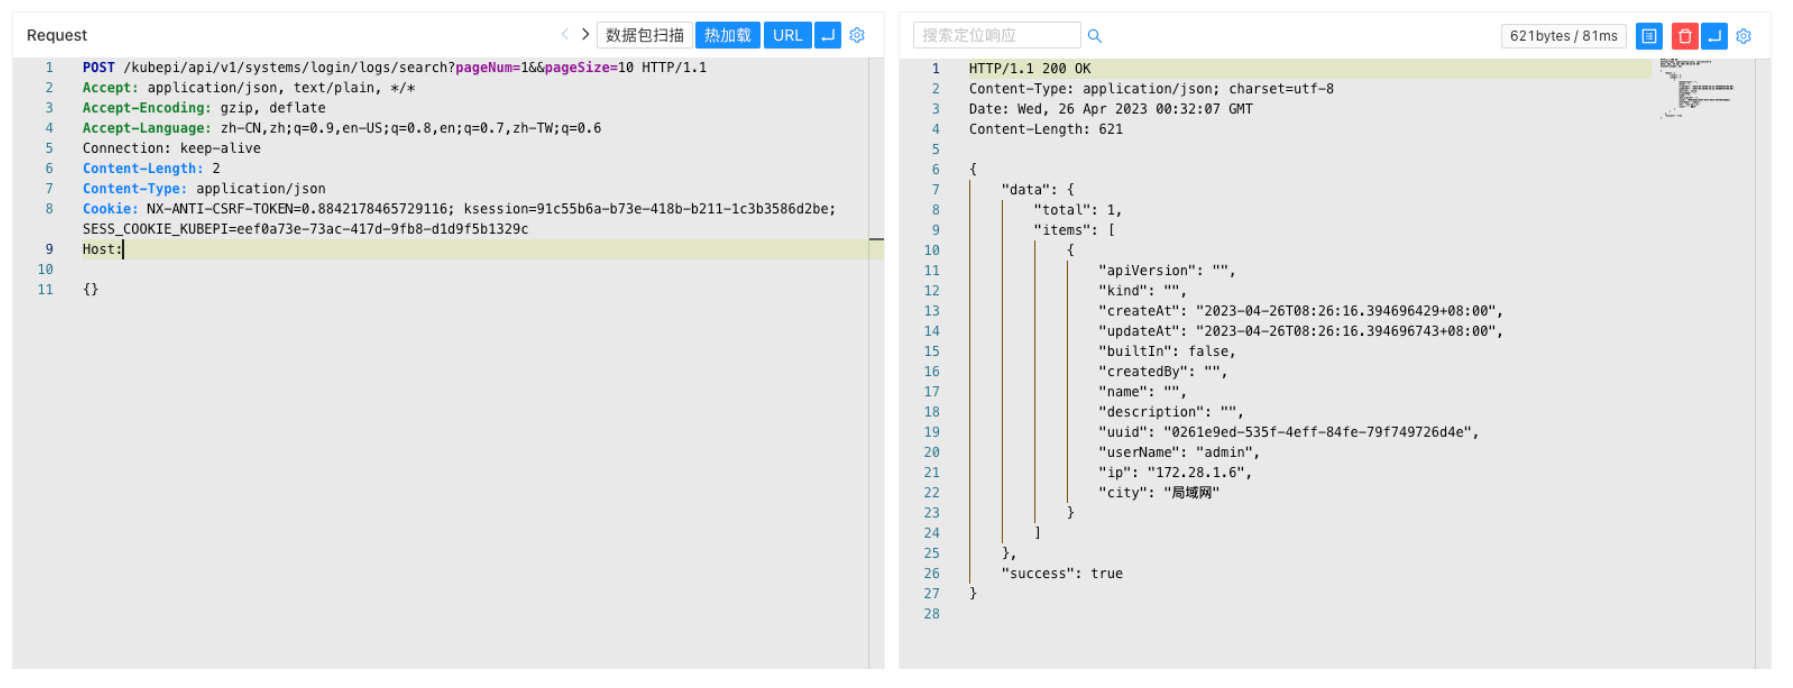Screen dimensions: 1793x688
Task: Toggle word wrap in the Request panel
Action: coord(827,35)
